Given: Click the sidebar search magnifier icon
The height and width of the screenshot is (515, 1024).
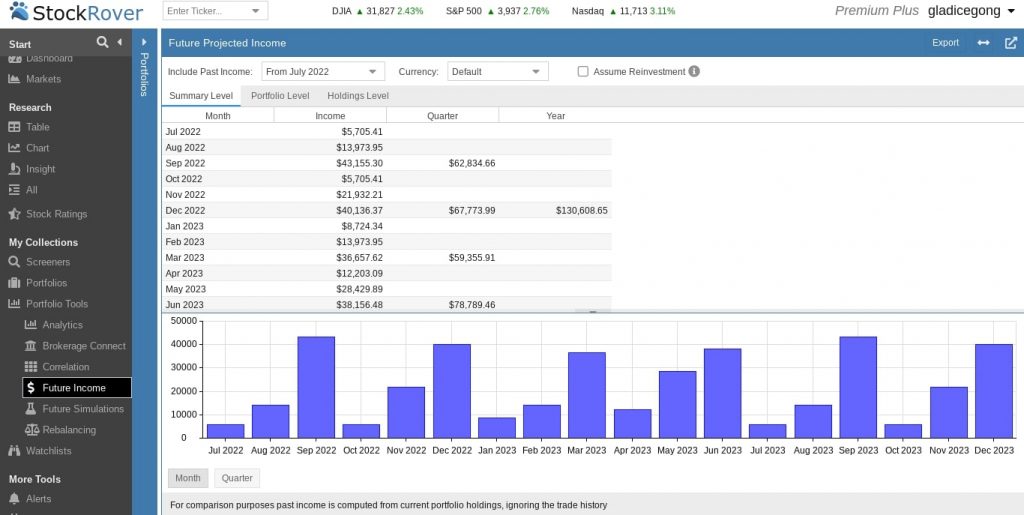Looking at the screenshot, I should tap(102, 42).
